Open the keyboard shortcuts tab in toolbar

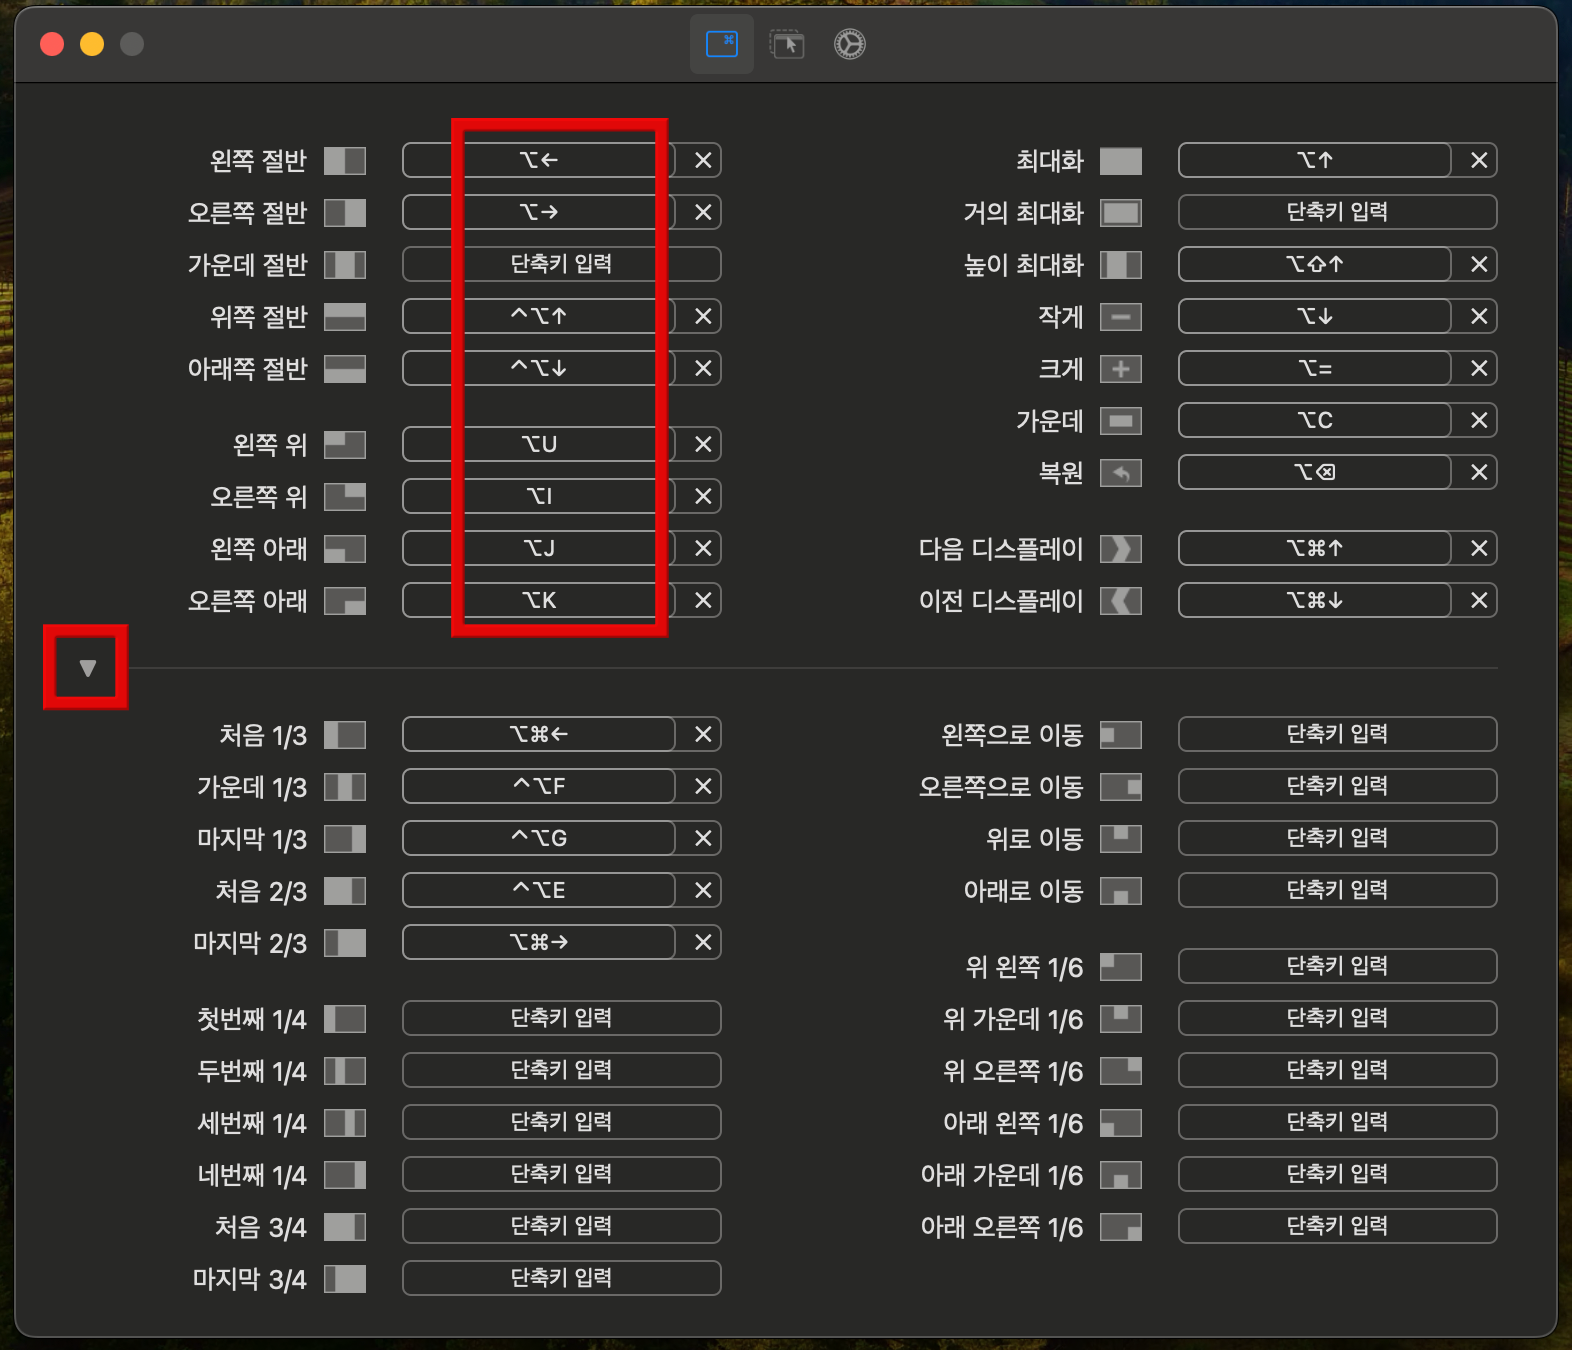[722, 44]
